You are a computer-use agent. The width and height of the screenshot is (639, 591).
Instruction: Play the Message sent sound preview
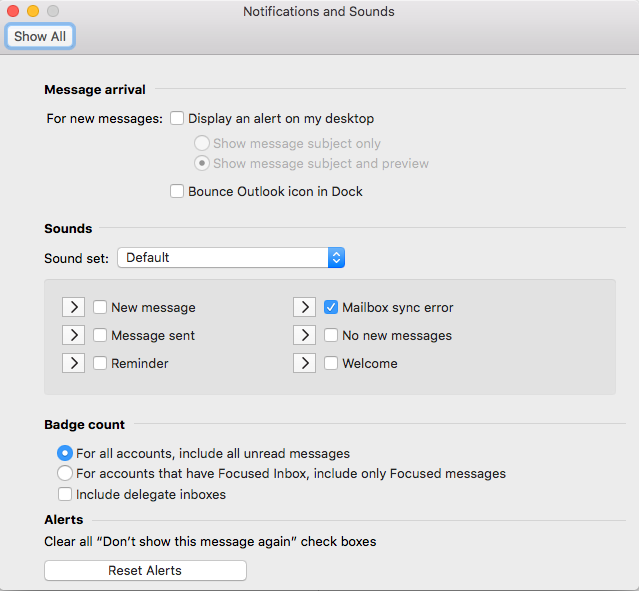point(73,335)
